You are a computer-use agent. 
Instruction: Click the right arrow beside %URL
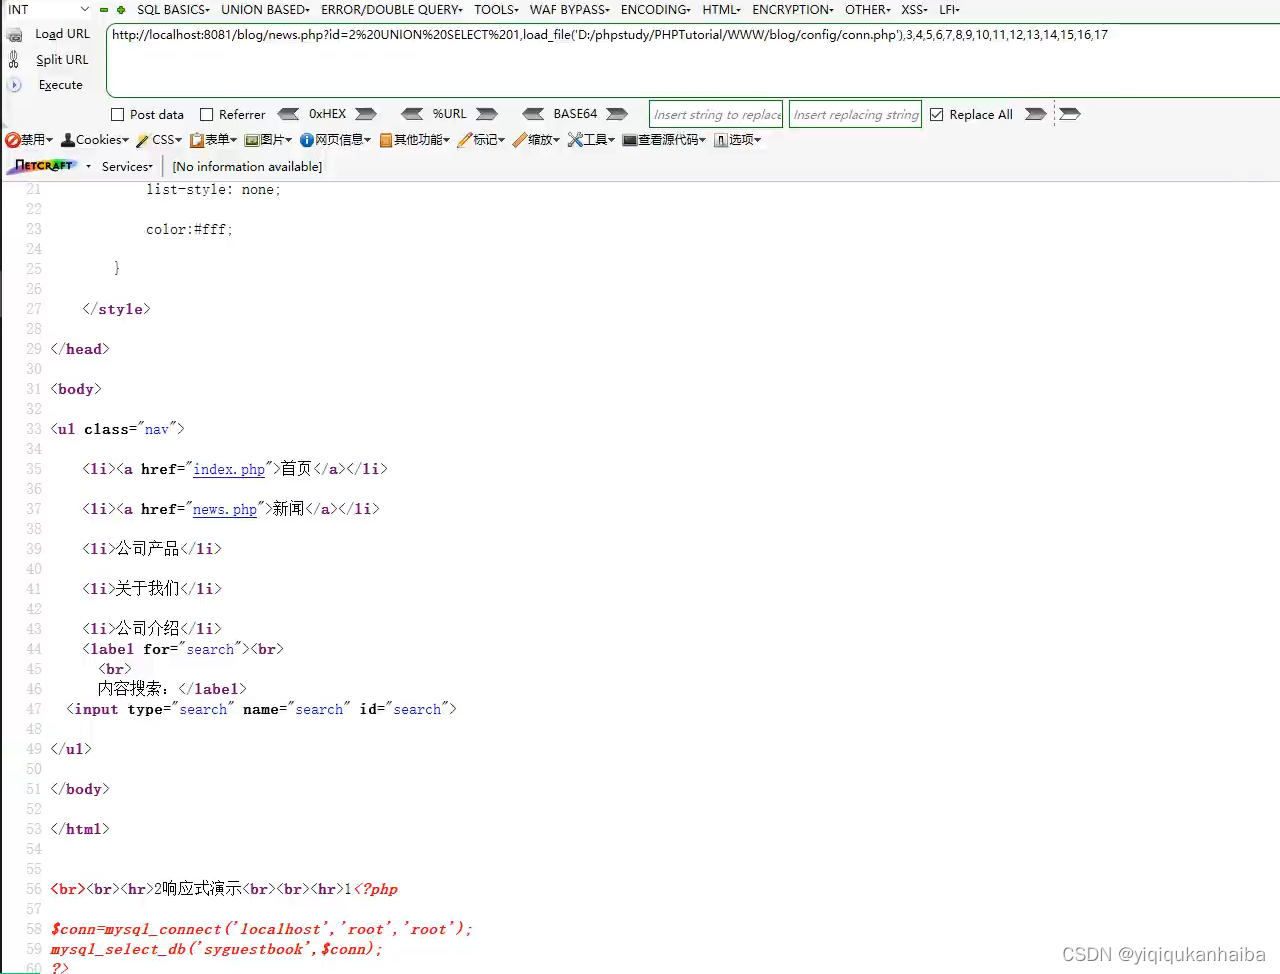pyautogui.click(x=487, y=114)
